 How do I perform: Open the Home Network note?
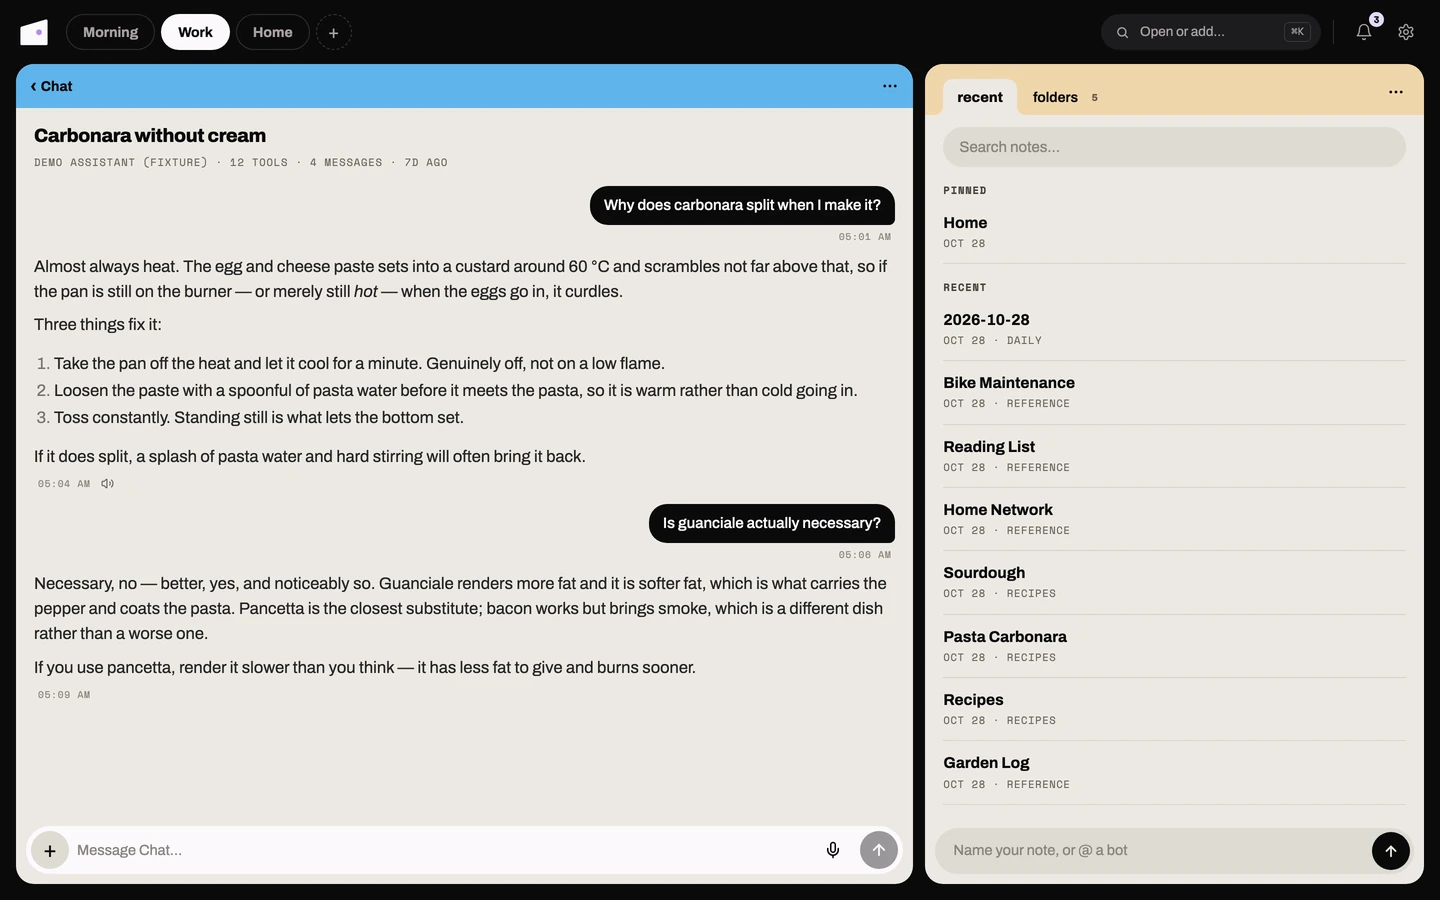[1174, 519]
